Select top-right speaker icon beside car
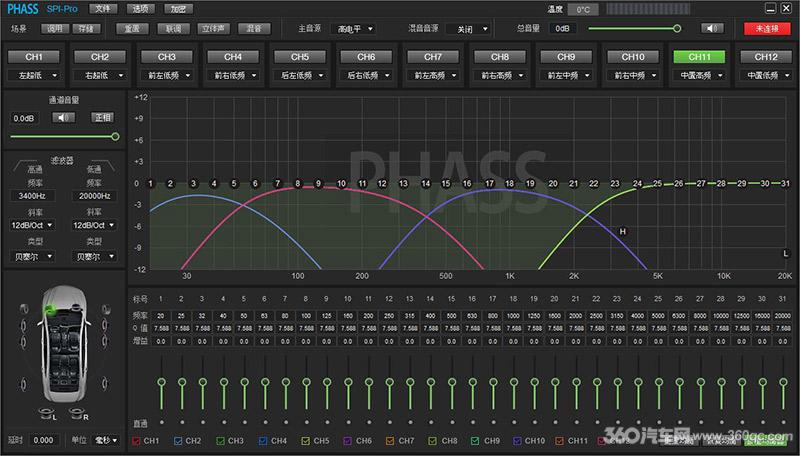800x456 pixels. coord(106,309)
